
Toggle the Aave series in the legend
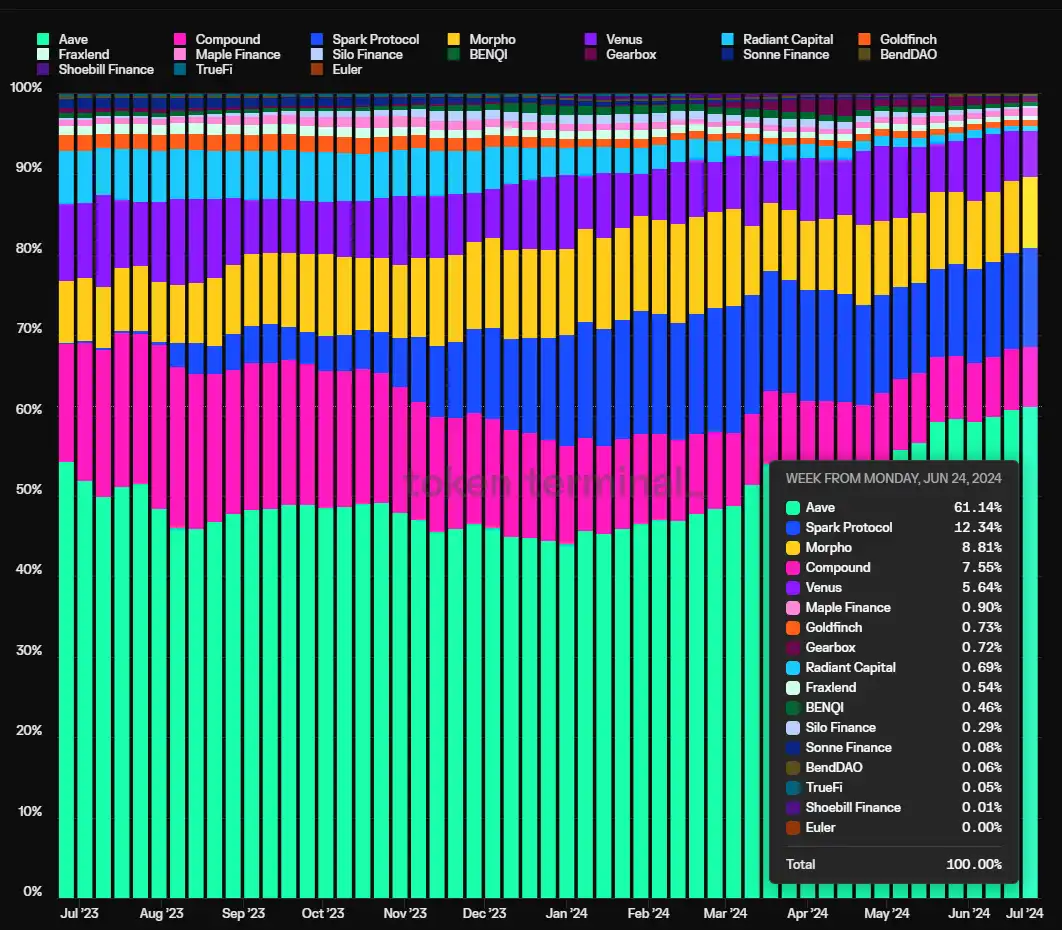(x=62, y=39)
